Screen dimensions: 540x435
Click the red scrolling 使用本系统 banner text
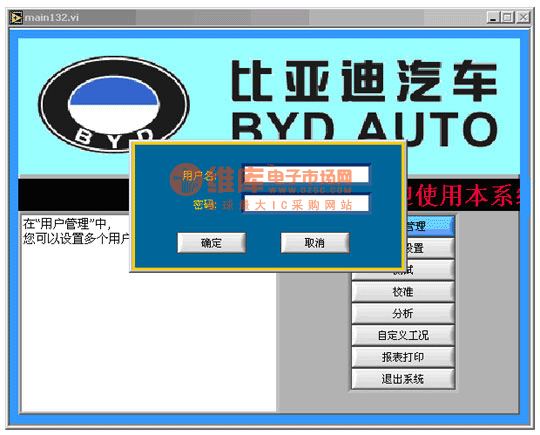coord(463,196)
